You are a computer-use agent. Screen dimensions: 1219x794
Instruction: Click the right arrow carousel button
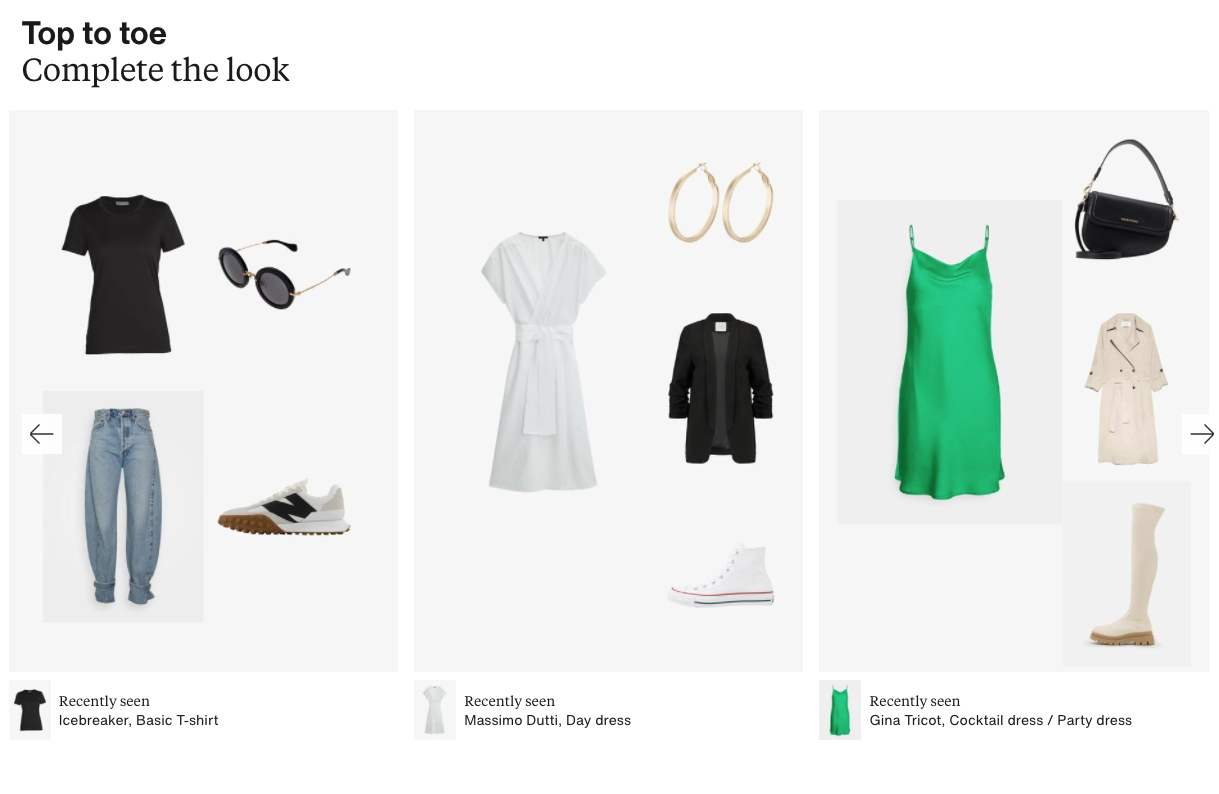(1201, 434)
